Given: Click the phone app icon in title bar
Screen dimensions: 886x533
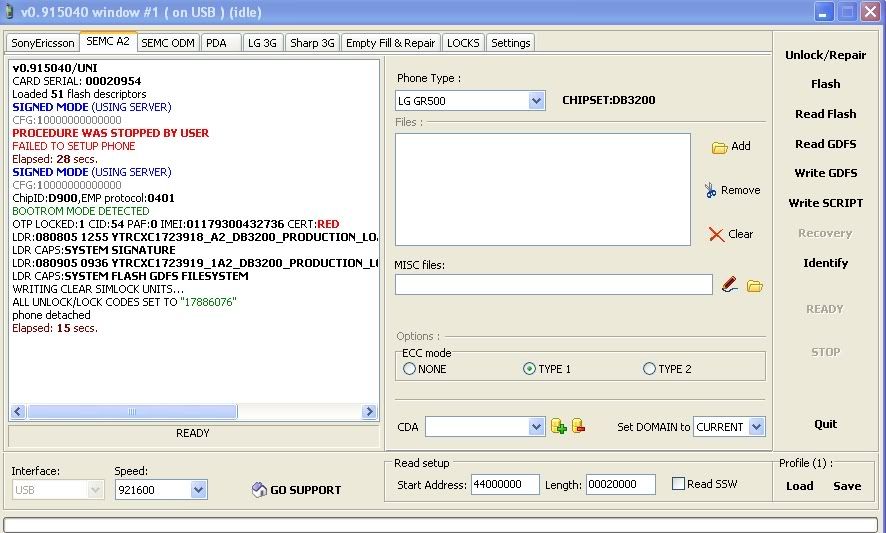Looking at the screenshot, I should (9, 12).
